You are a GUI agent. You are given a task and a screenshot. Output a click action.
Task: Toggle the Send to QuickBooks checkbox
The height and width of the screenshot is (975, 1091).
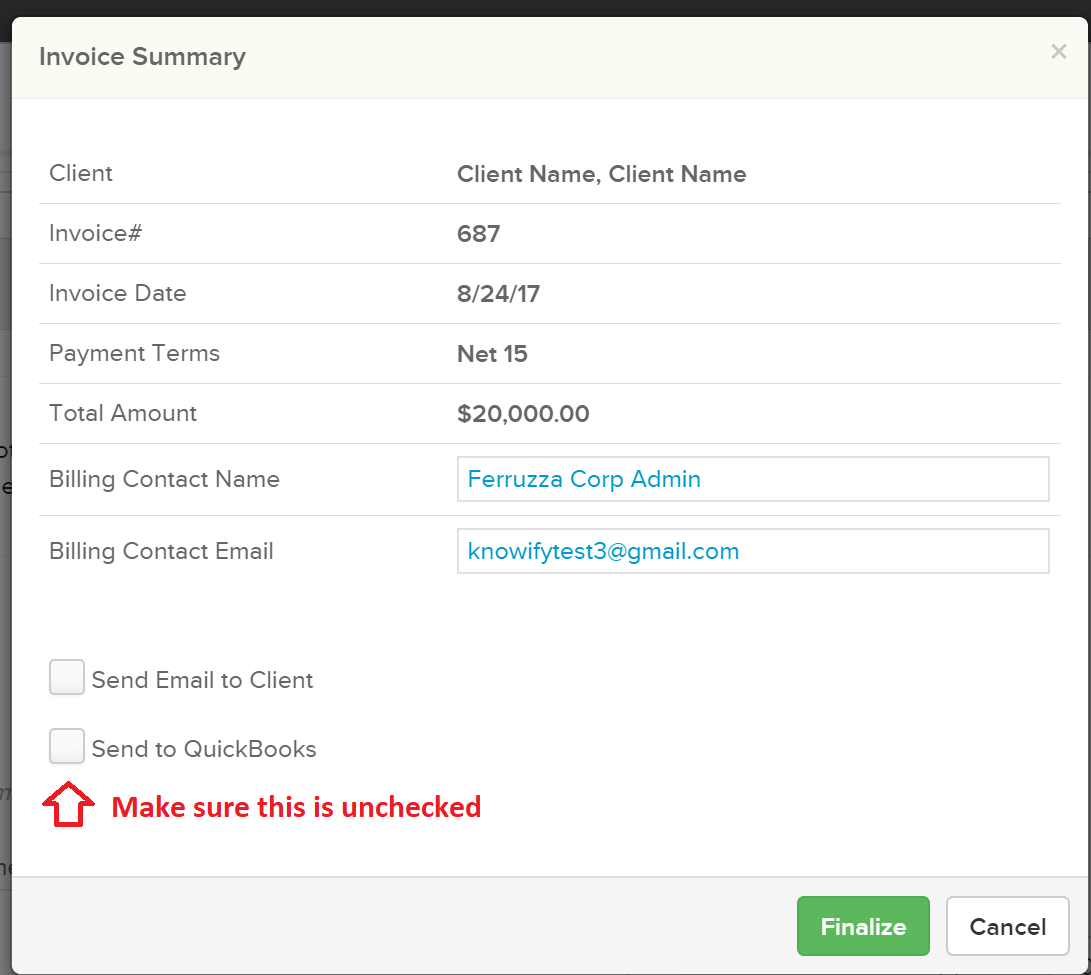(67, 747)
